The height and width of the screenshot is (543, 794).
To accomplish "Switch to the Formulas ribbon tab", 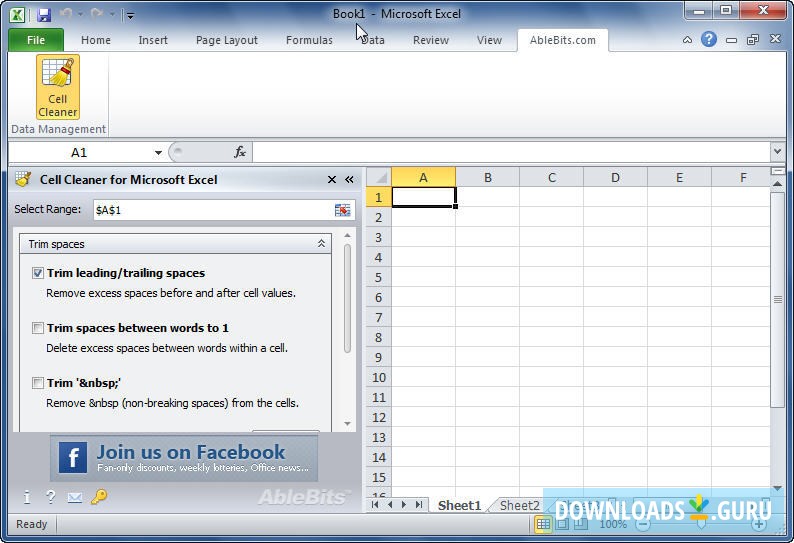I will pos(309,40).
